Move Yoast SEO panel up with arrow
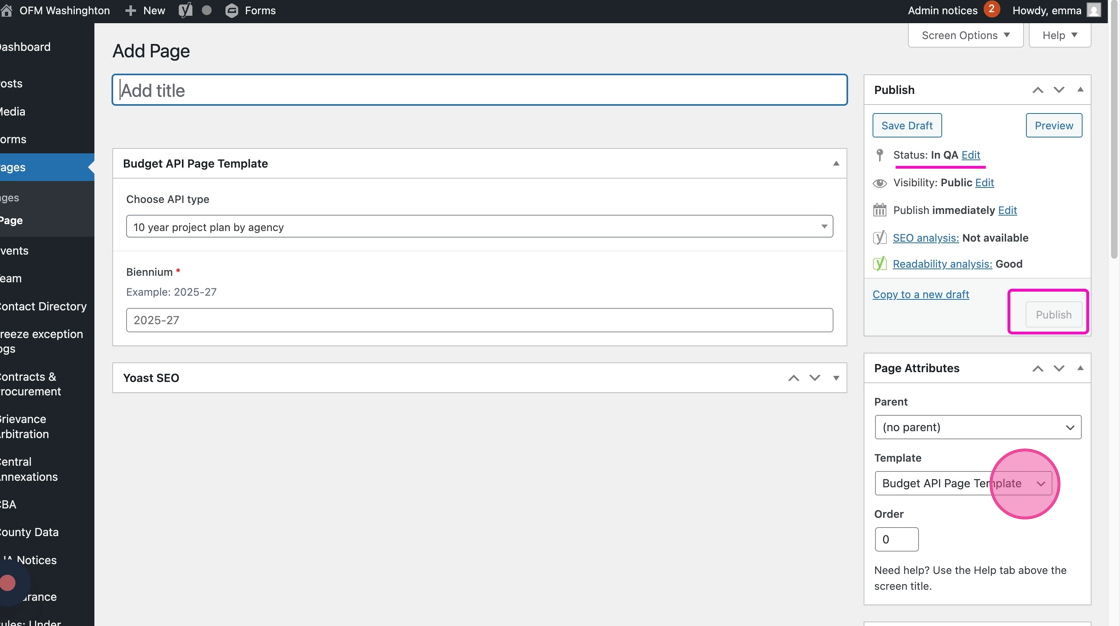This screenshot has width=1120, height=626. [x=793, y=378]
